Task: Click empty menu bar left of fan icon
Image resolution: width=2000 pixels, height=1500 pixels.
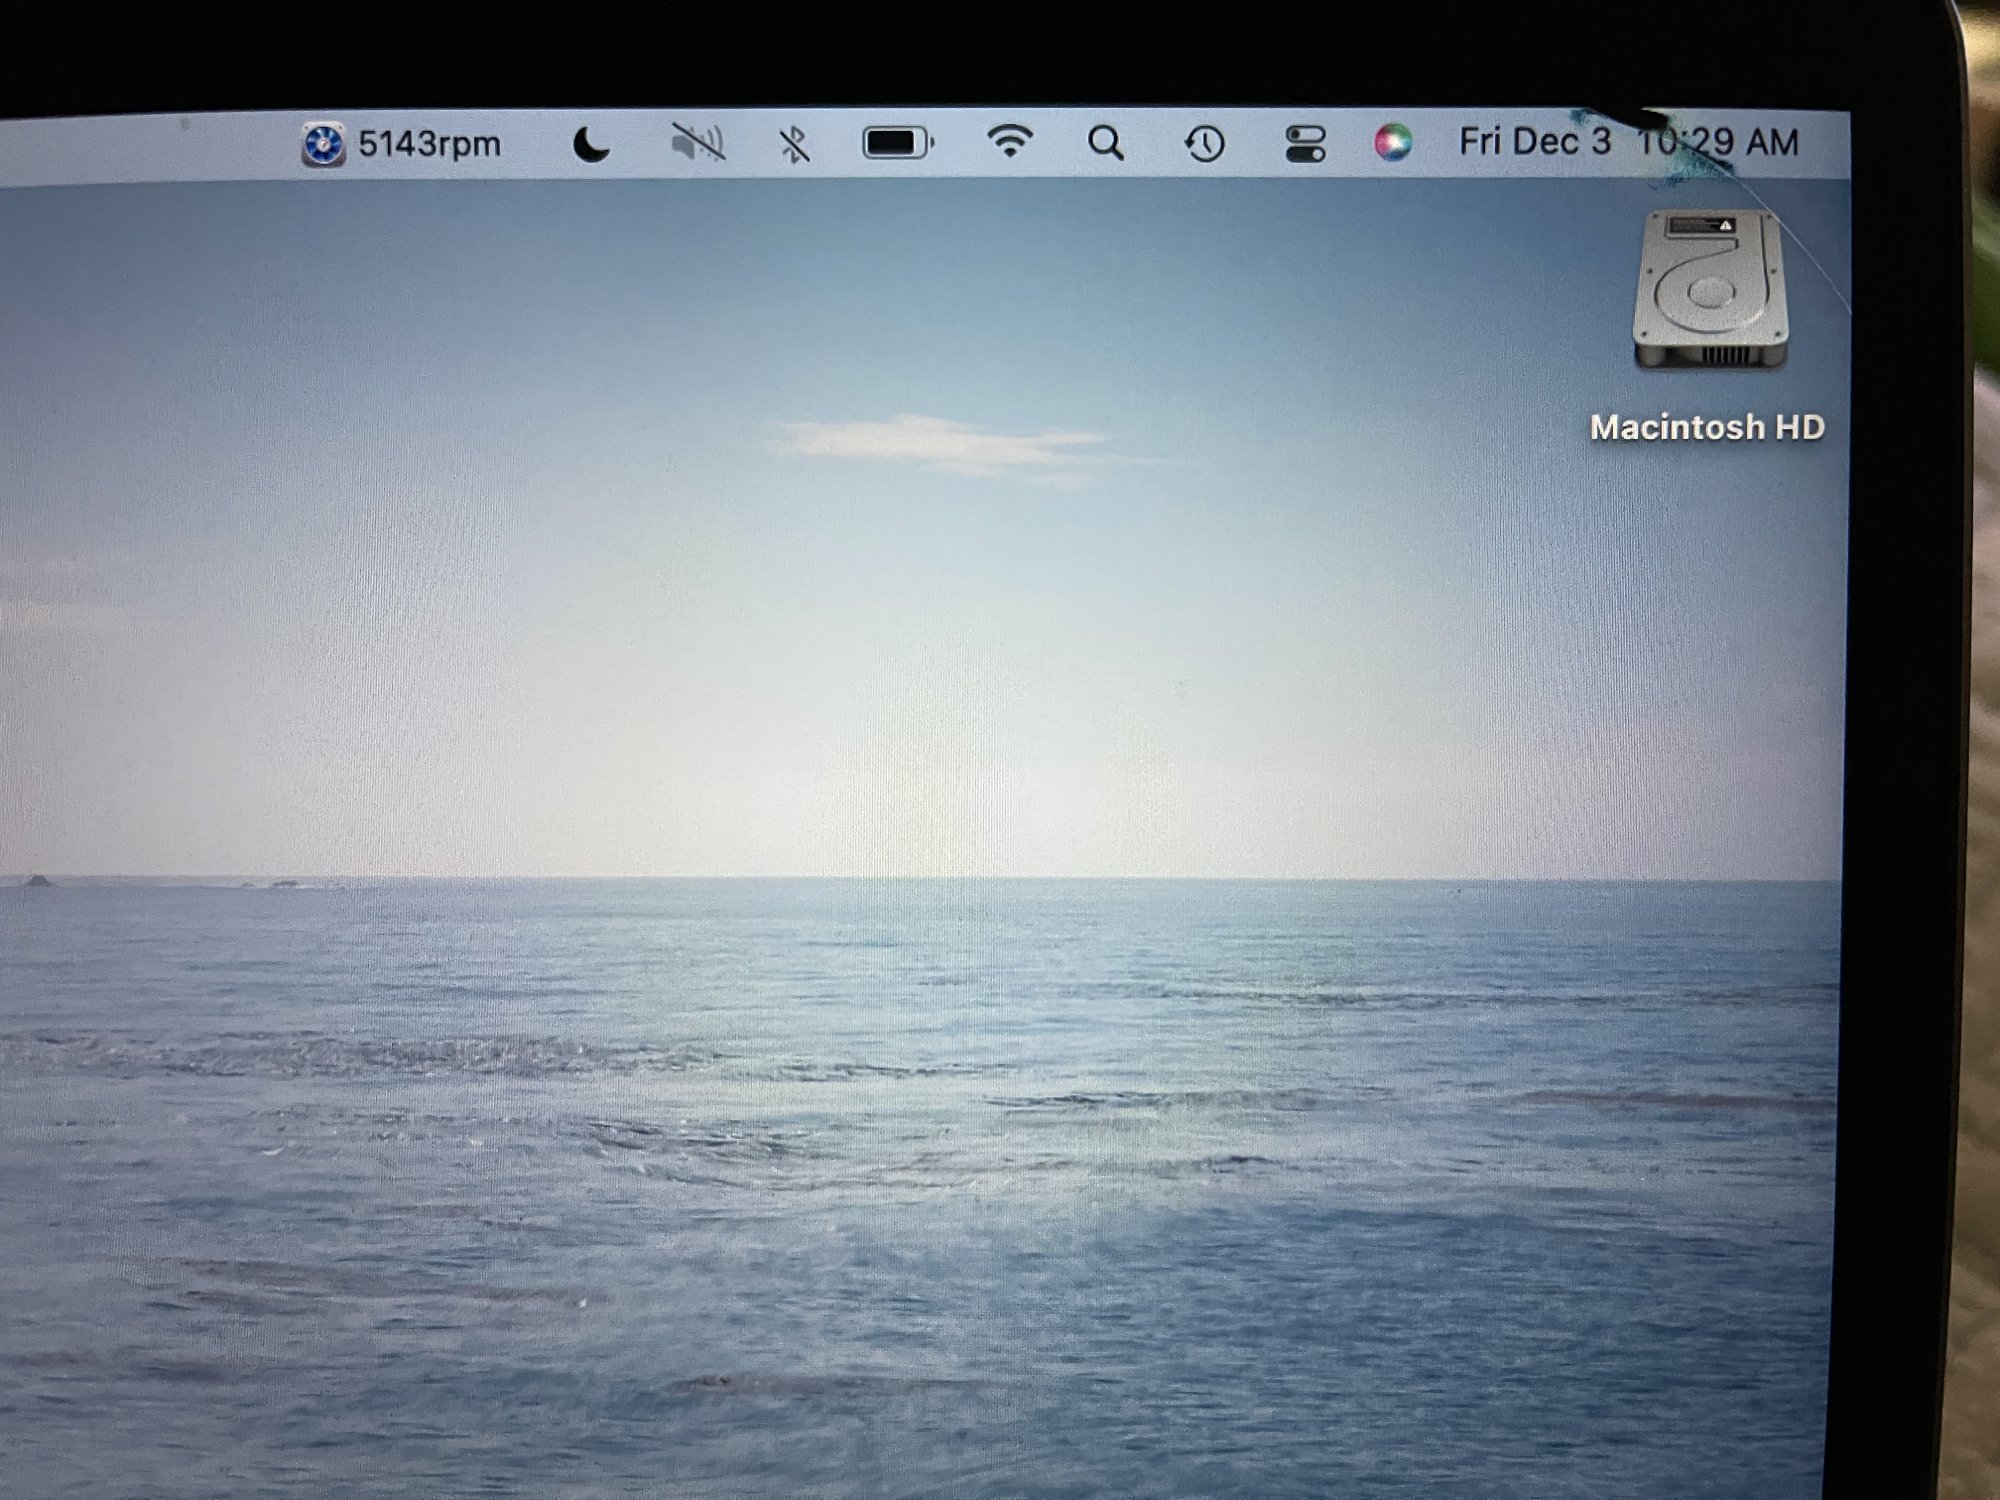Action: [150, 147]
